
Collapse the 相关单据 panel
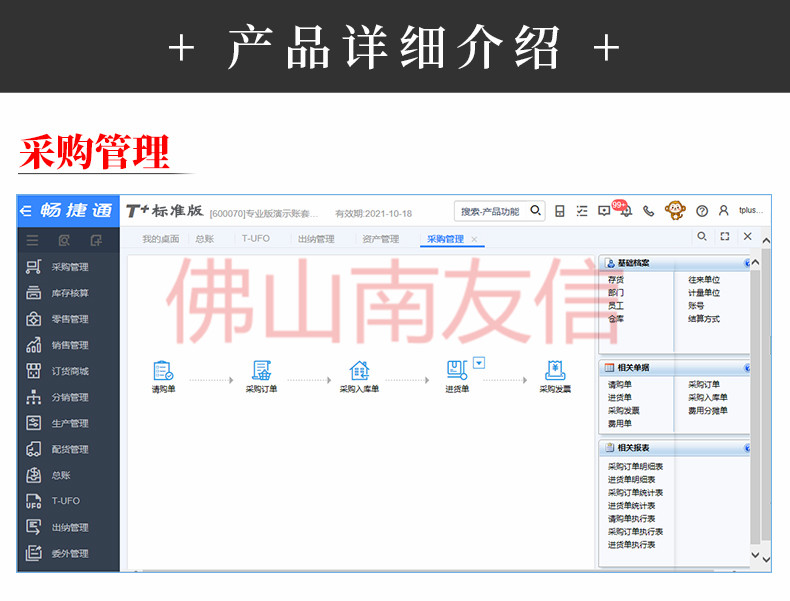click(747, 368)
